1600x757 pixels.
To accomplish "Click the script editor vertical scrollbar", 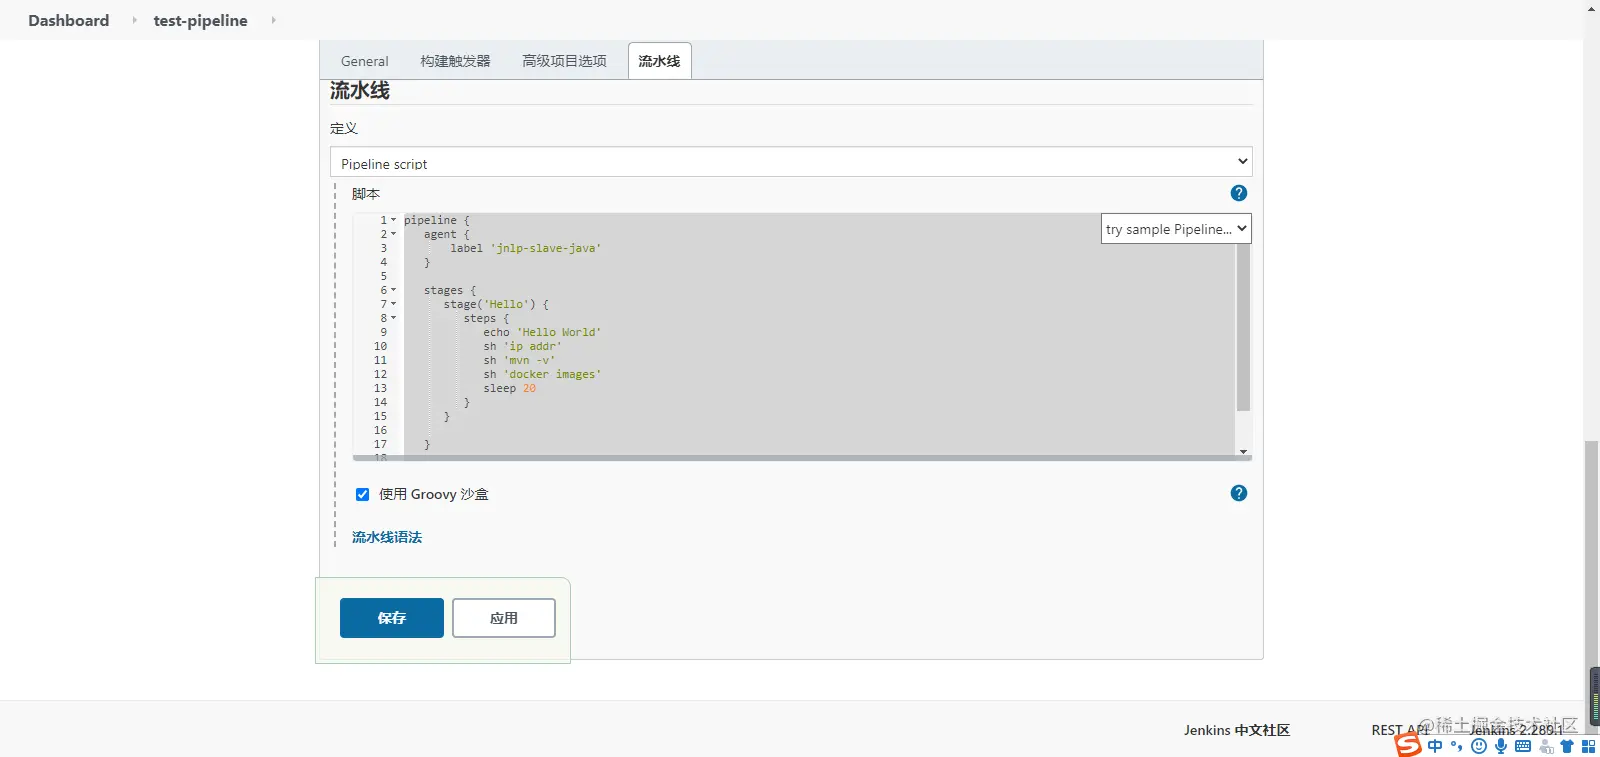I will point(1243,328).
